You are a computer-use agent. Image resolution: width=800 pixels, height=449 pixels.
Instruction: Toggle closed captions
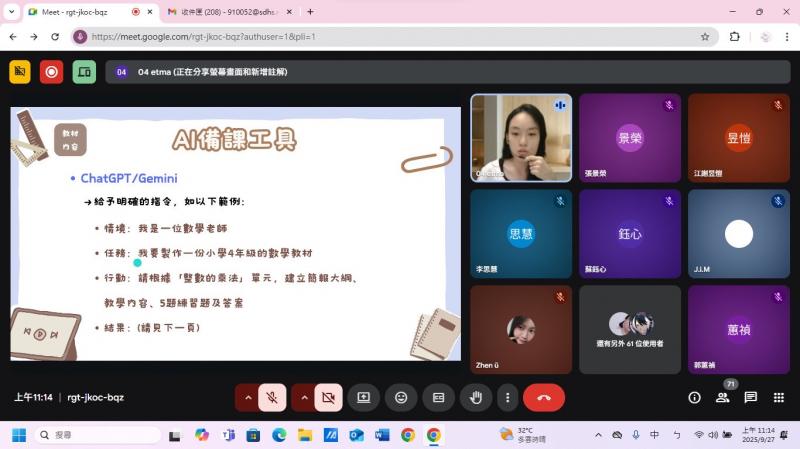[438, 397]
